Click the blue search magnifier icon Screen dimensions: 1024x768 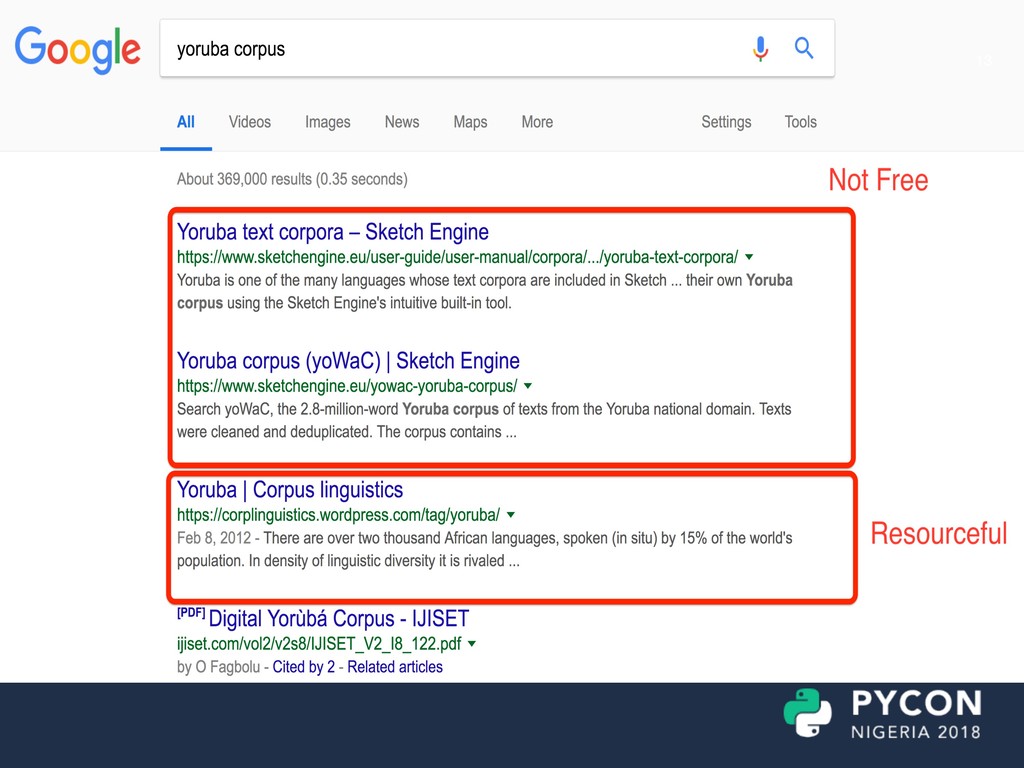[x=804, y=48]
